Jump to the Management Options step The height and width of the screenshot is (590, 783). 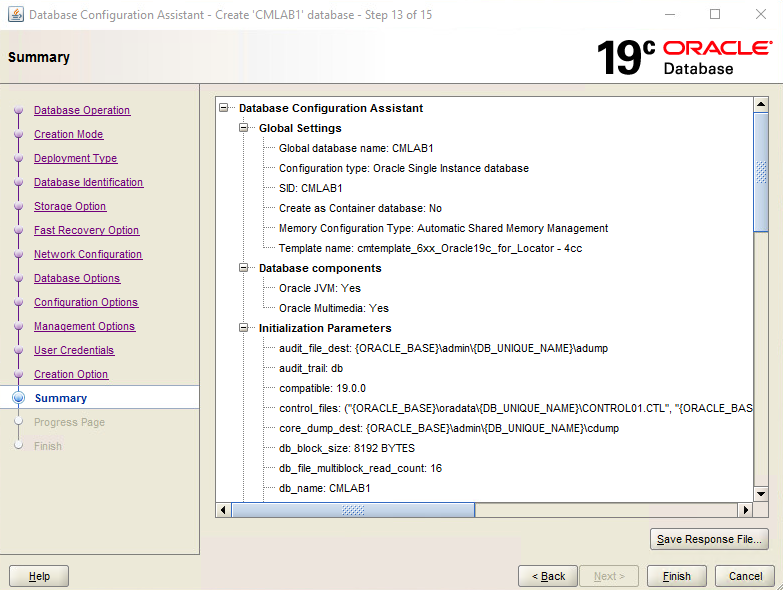click(84, 326)
